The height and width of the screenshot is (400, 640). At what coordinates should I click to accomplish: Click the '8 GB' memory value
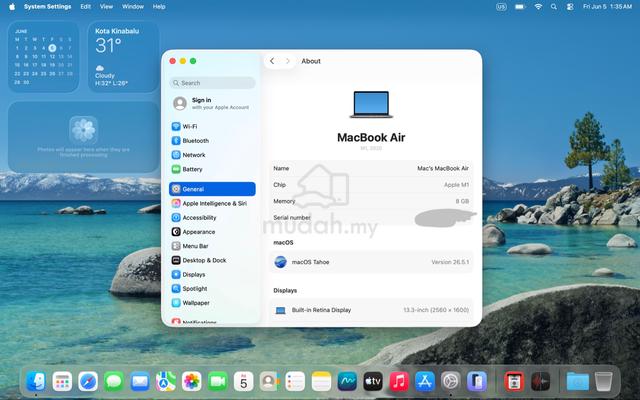coord(462,201)
